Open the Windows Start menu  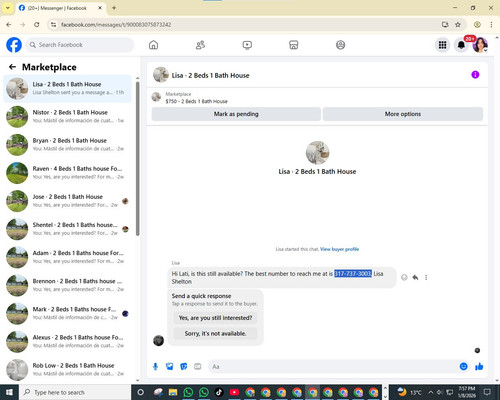pos(9,392)
